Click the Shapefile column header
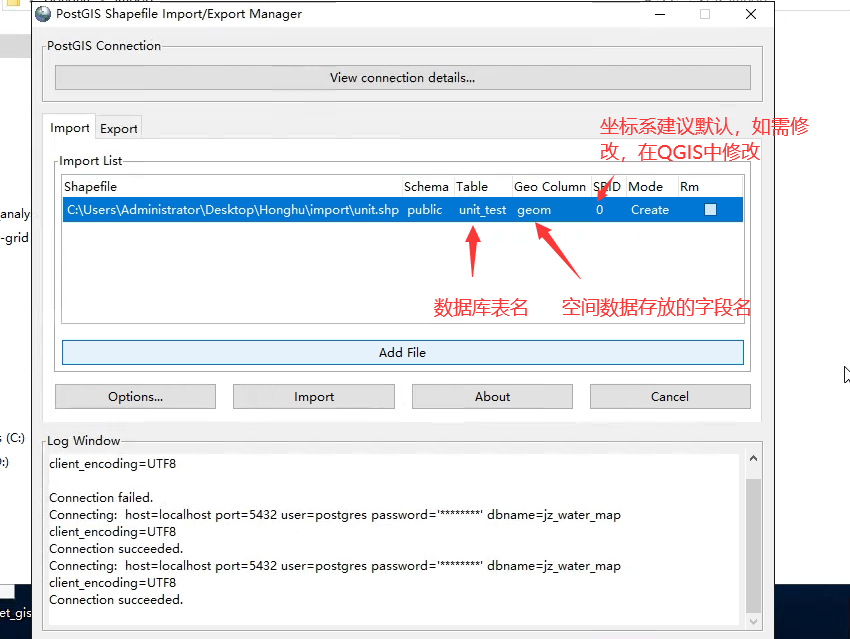850x639 pixels. 230,187
